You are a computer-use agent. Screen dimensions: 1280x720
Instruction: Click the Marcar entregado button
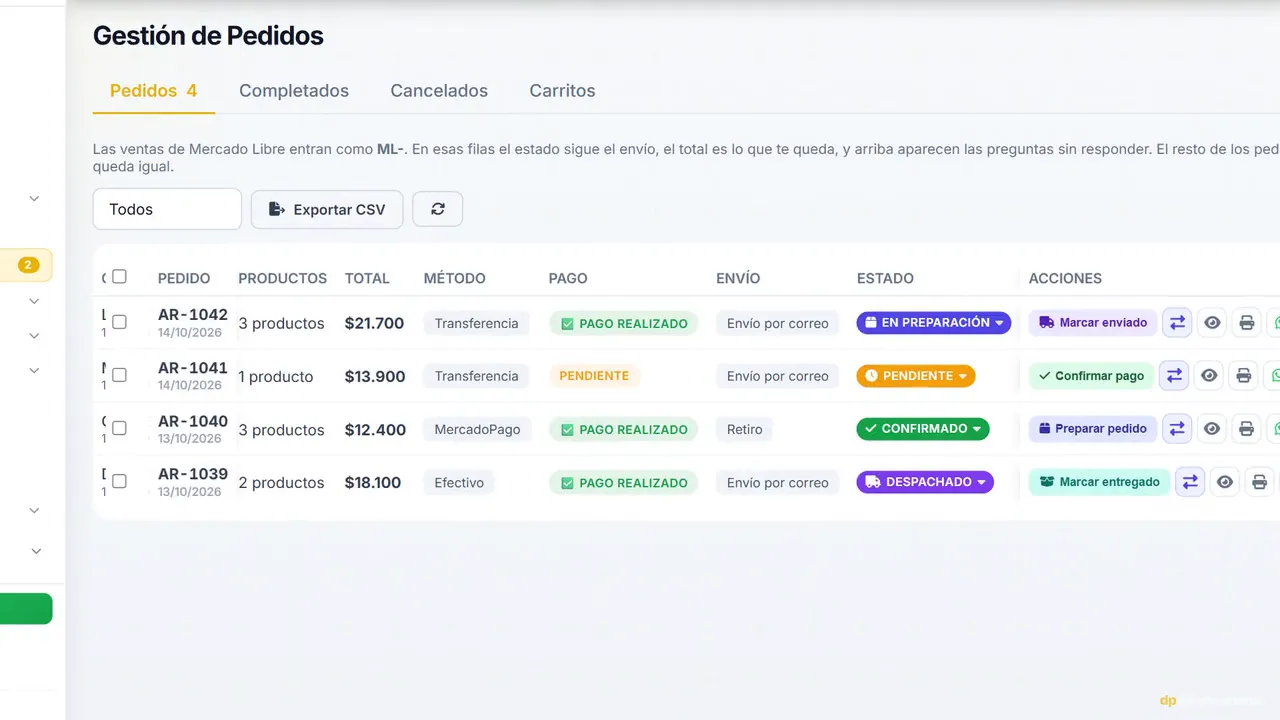(1099, 482)
